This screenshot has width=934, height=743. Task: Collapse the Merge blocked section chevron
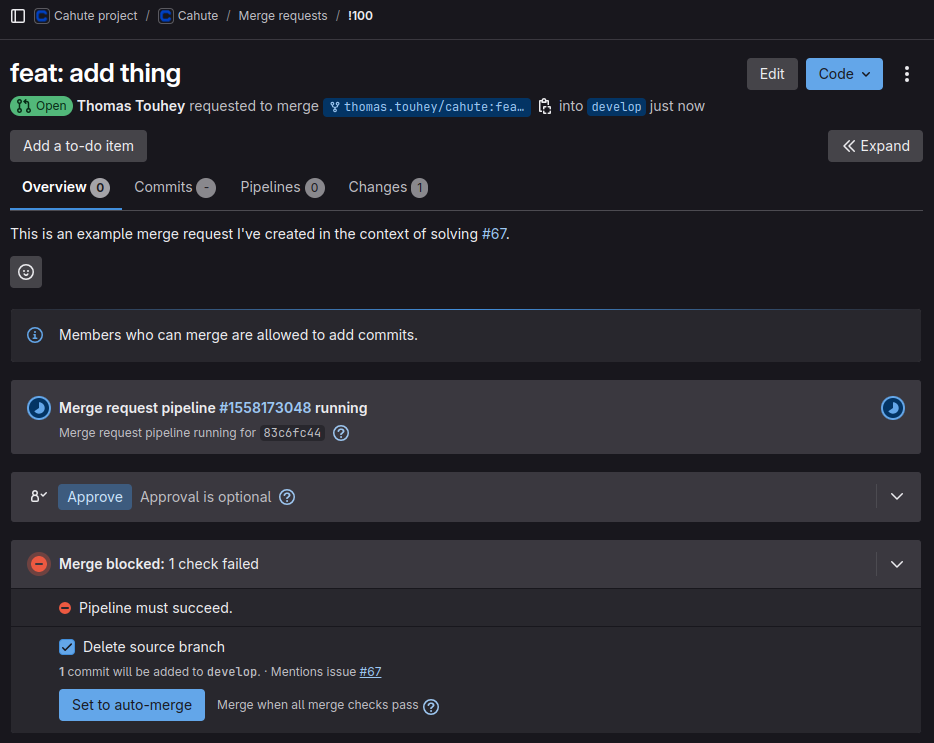click(897, 564)
